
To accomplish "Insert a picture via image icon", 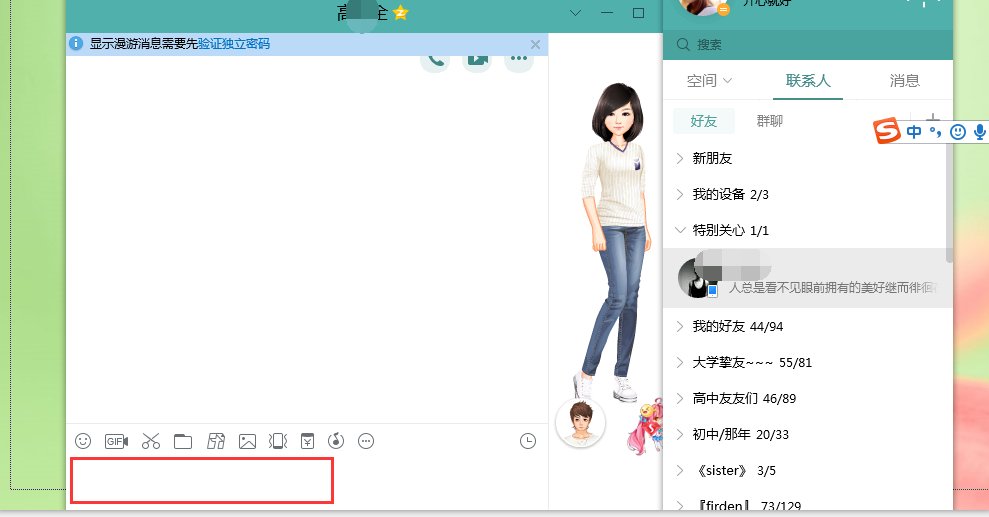I will tap(247, 441).
